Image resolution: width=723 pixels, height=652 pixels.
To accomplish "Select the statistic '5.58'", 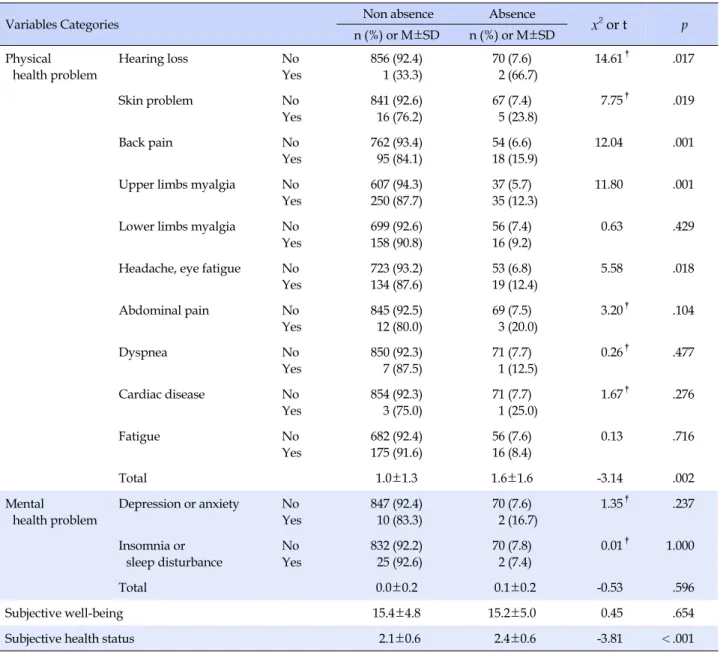I will pos(611,268).
